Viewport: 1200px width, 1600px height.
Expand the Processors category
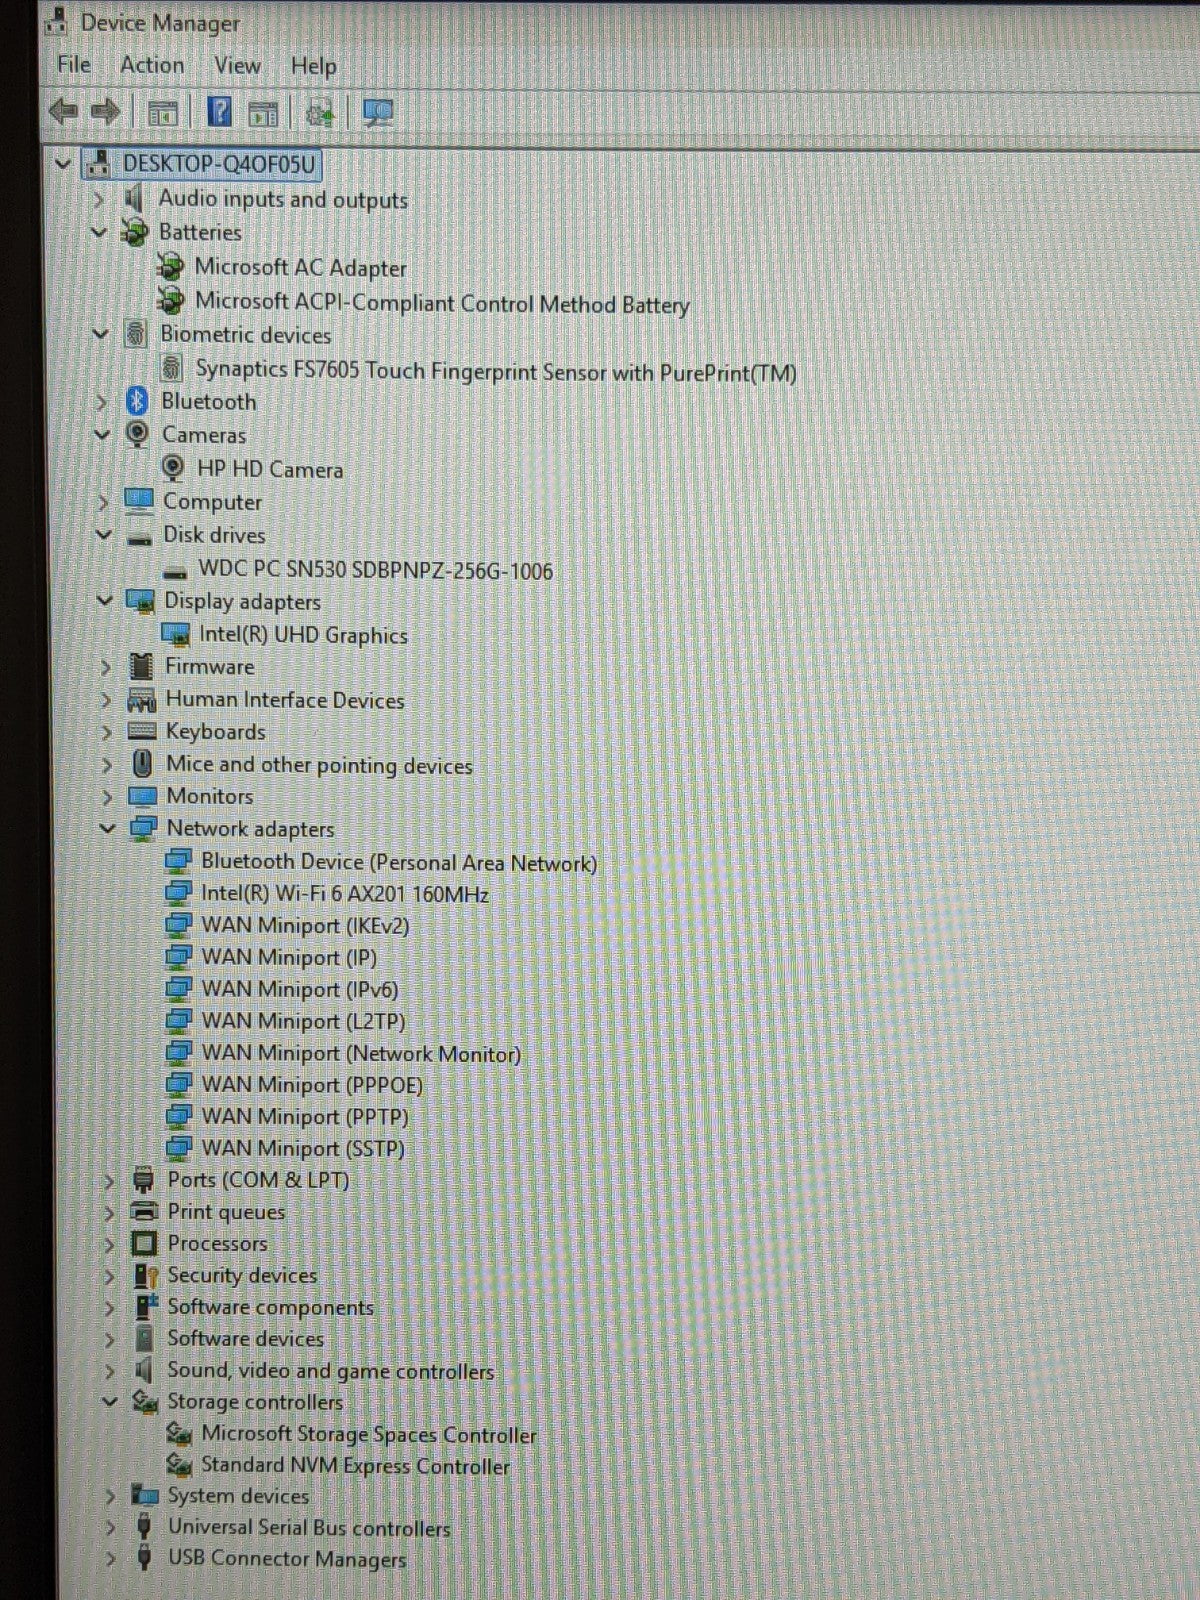(x=110, y=1244)
